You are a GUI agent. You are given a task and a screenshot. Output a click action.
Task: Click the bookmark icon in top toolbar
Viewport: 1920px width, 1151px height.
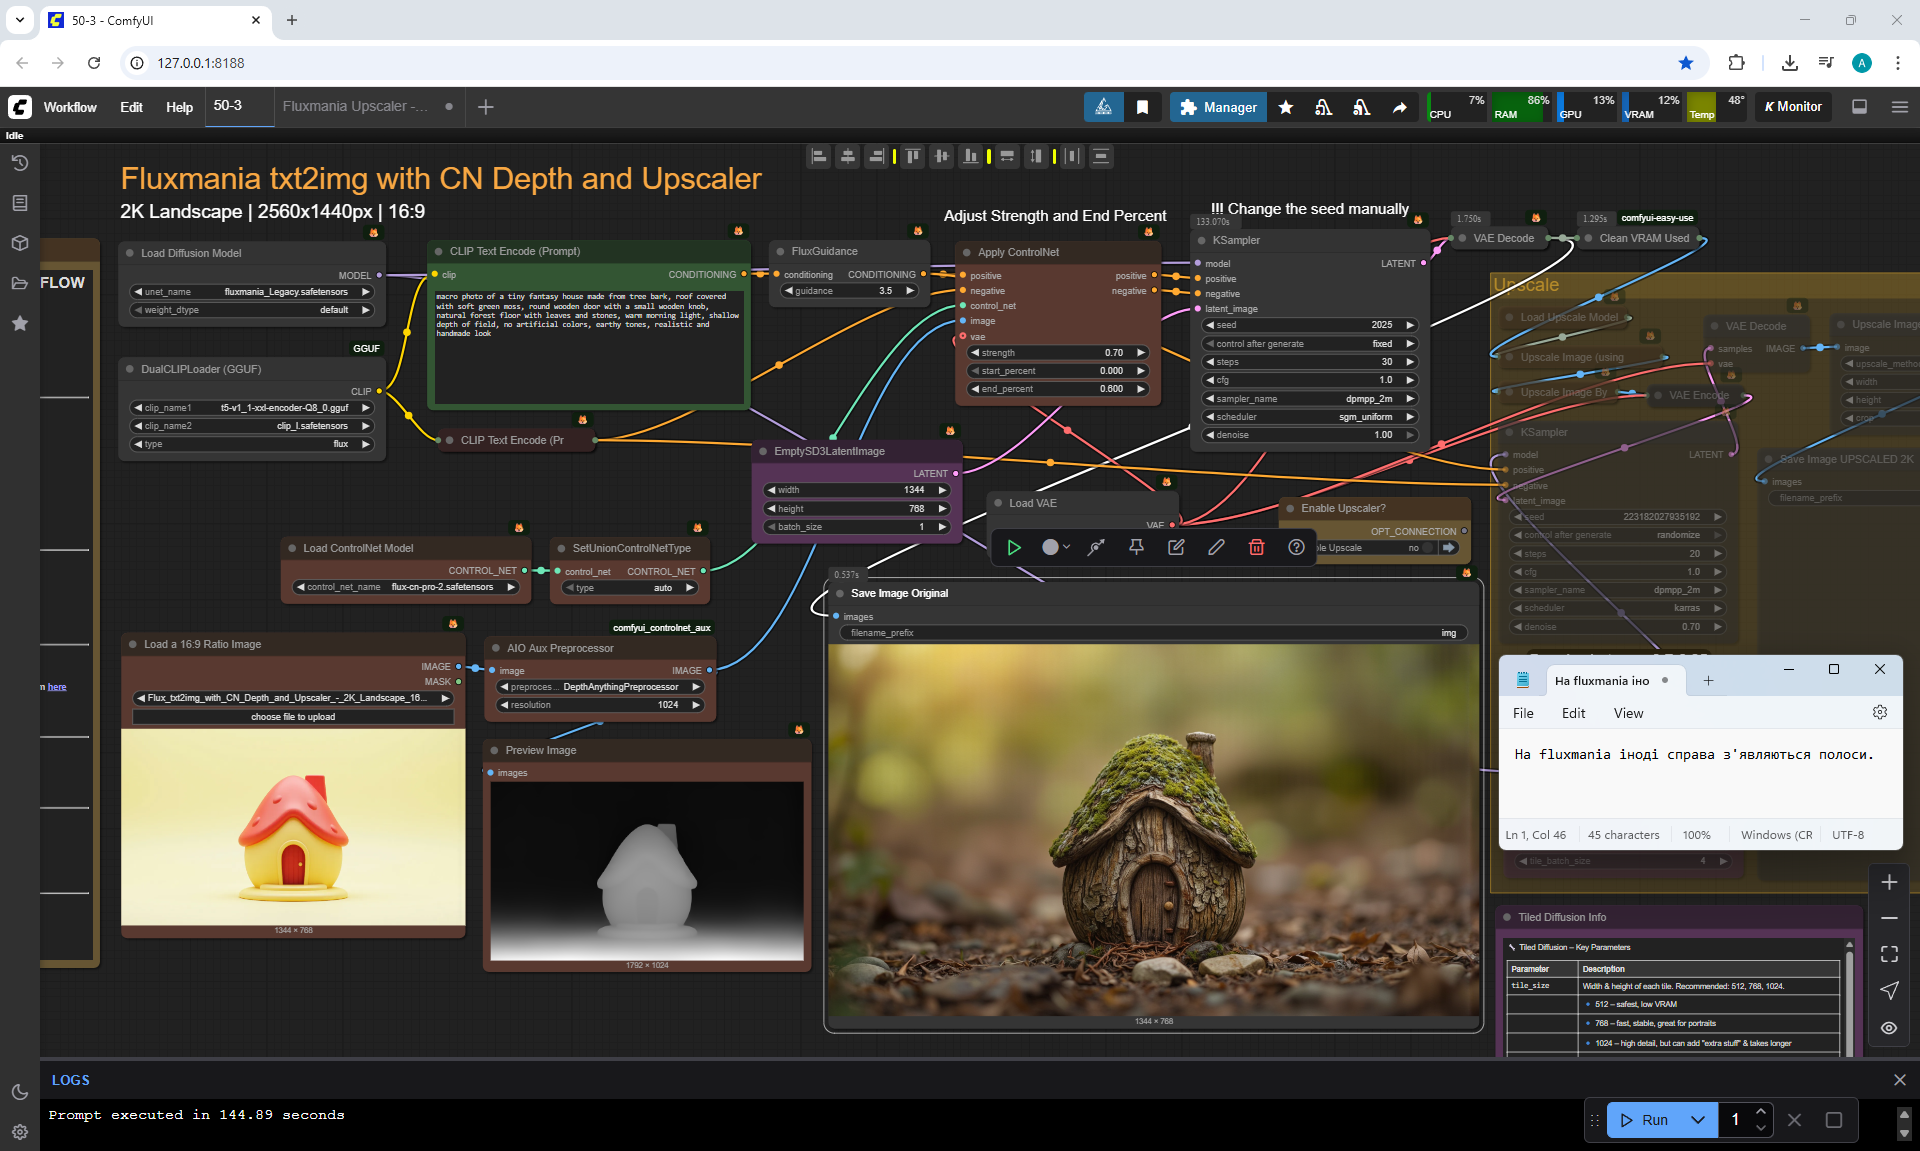pyautogui.click(x=1142, y=107)
